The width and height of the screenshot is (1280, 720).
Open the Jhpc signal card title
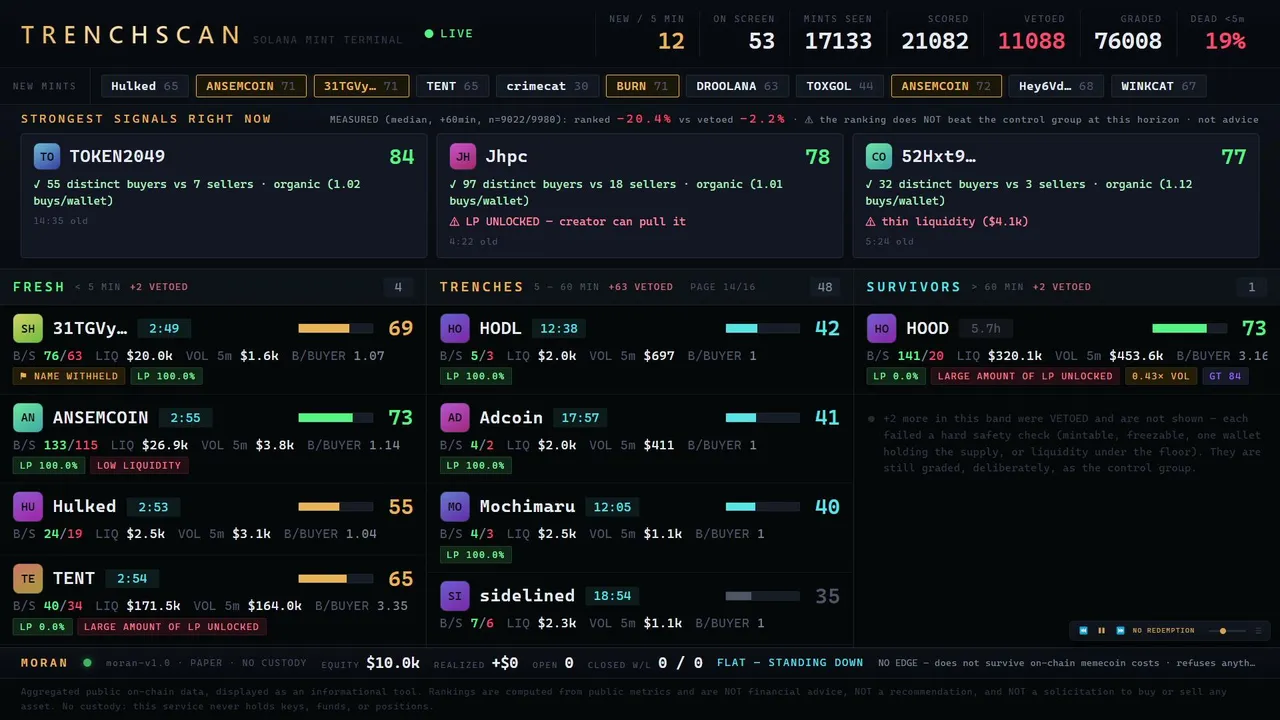(x=506, y=157)
